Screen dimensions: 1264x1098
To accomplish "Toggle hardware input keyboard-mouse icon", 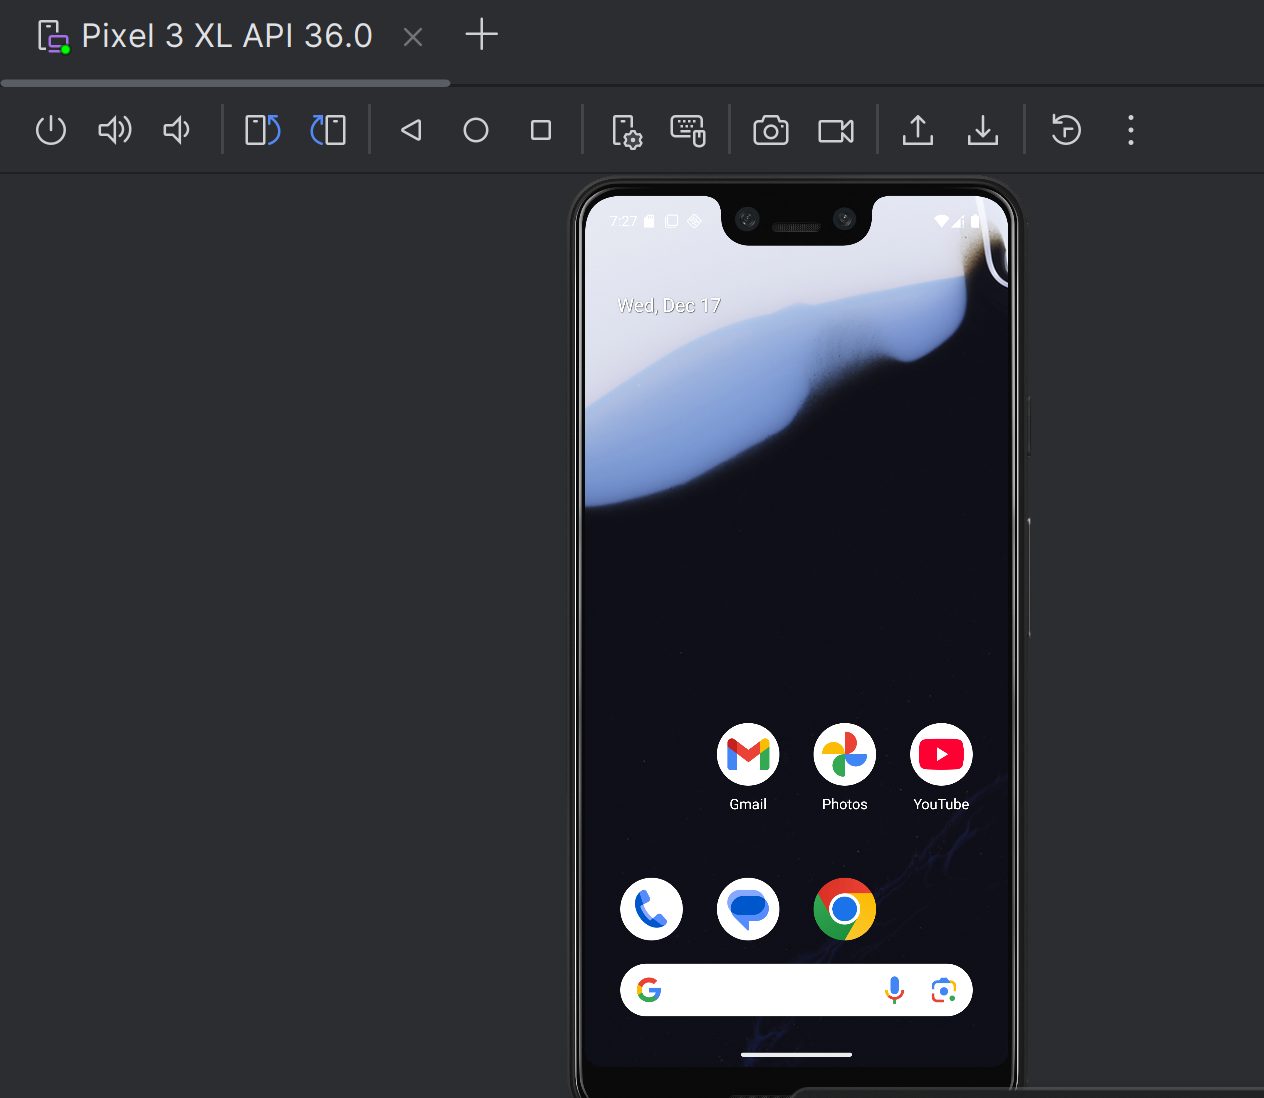I will click(688, 131).
